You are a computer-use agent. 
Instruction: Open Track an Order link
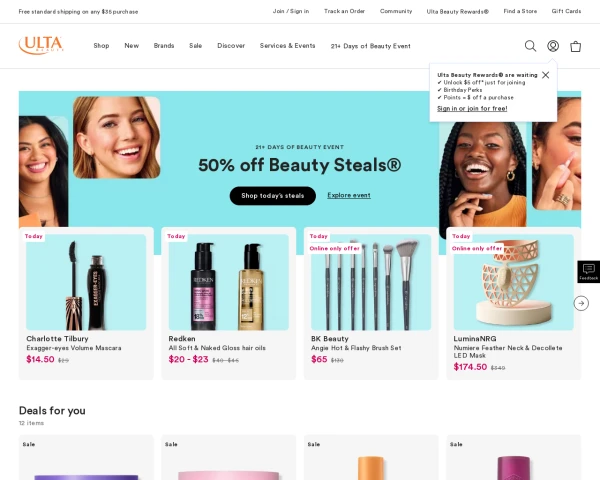tap(344, 11)
